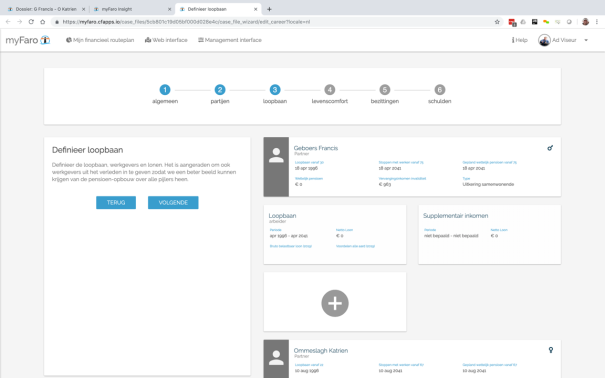Switch to the myFaro Insight browser tab

(x=131, y=9)
